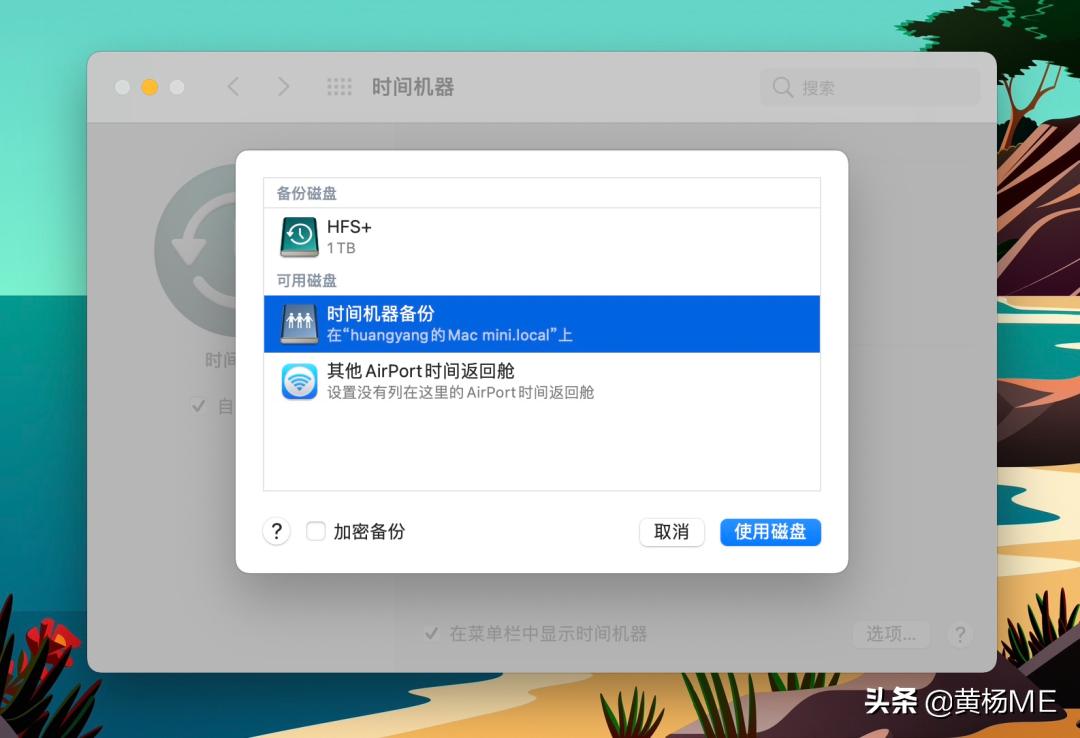Click the Time Machine network drive icon
The height and width of the screenshot is (738, 1080).
(x=299, y=323)
